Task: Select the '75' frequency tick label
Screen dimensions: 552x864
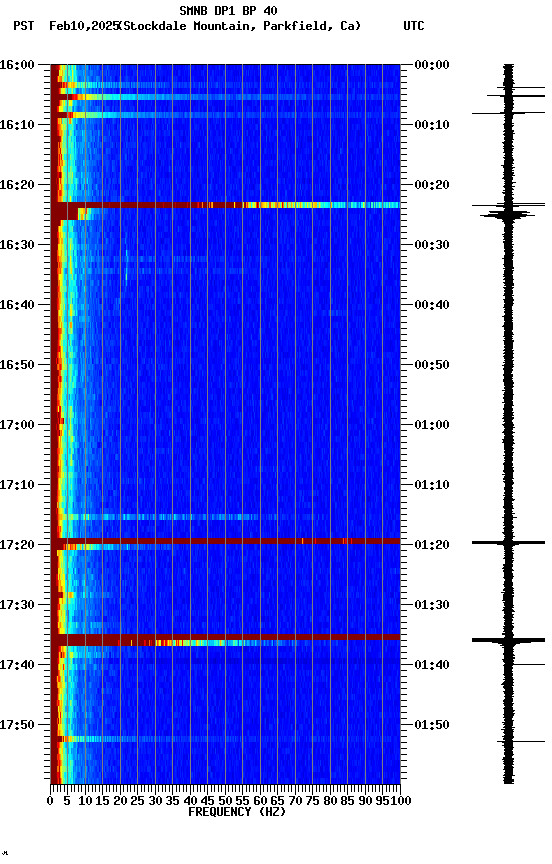Action: 312,801
